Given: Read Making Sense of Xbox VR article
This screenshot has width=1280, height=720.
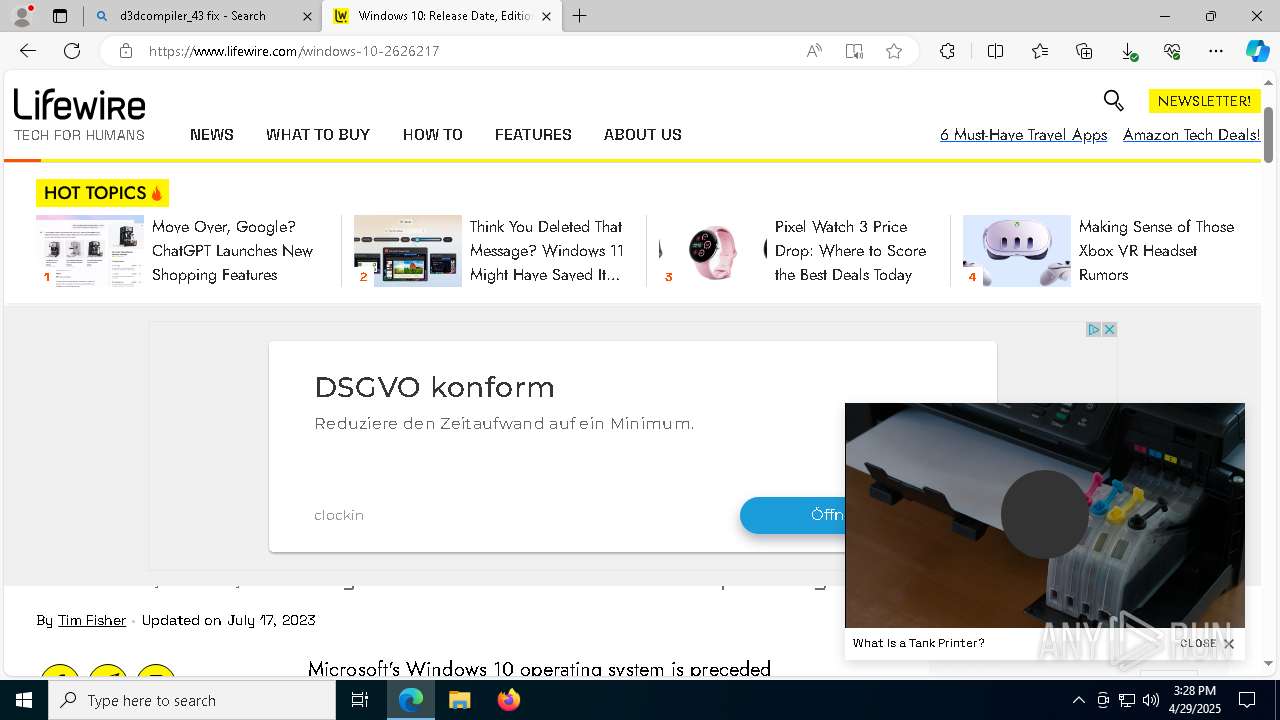Looking at the screenshot, I should pos(1156,251).
